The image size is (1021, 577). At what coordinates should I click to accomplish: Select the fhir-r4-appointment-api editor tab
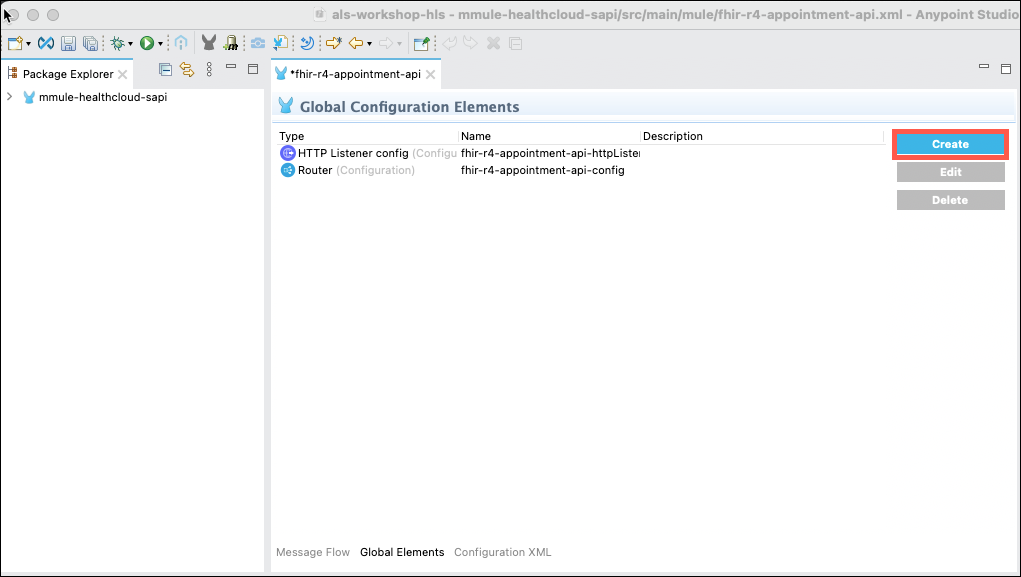[x=357, y=74]
